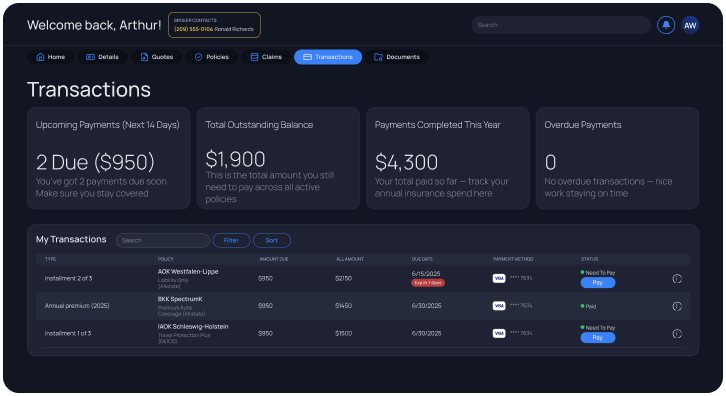
Task: Click the ALL AMOUNT column header
Action: [x=350, y=259]
